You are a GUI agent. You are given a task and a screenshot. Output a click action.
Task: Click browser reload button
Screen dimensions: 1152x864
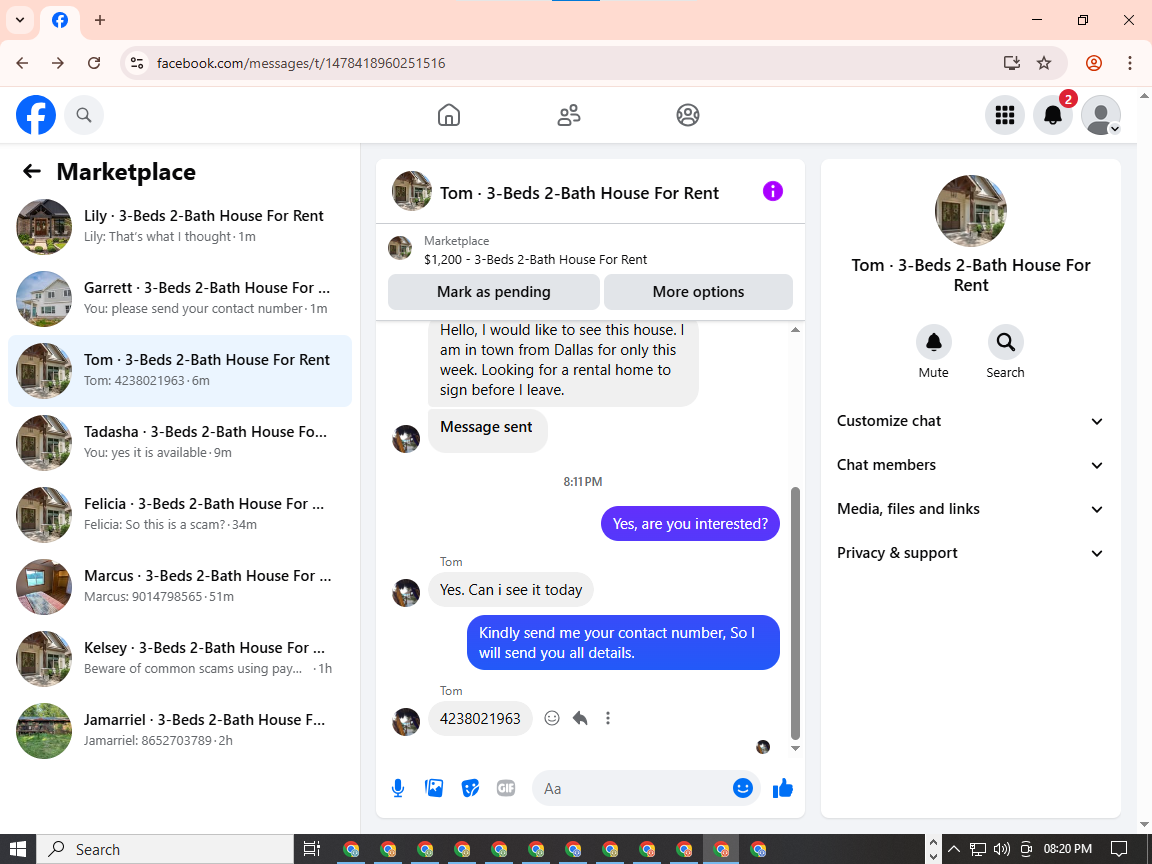coord(94,63)
